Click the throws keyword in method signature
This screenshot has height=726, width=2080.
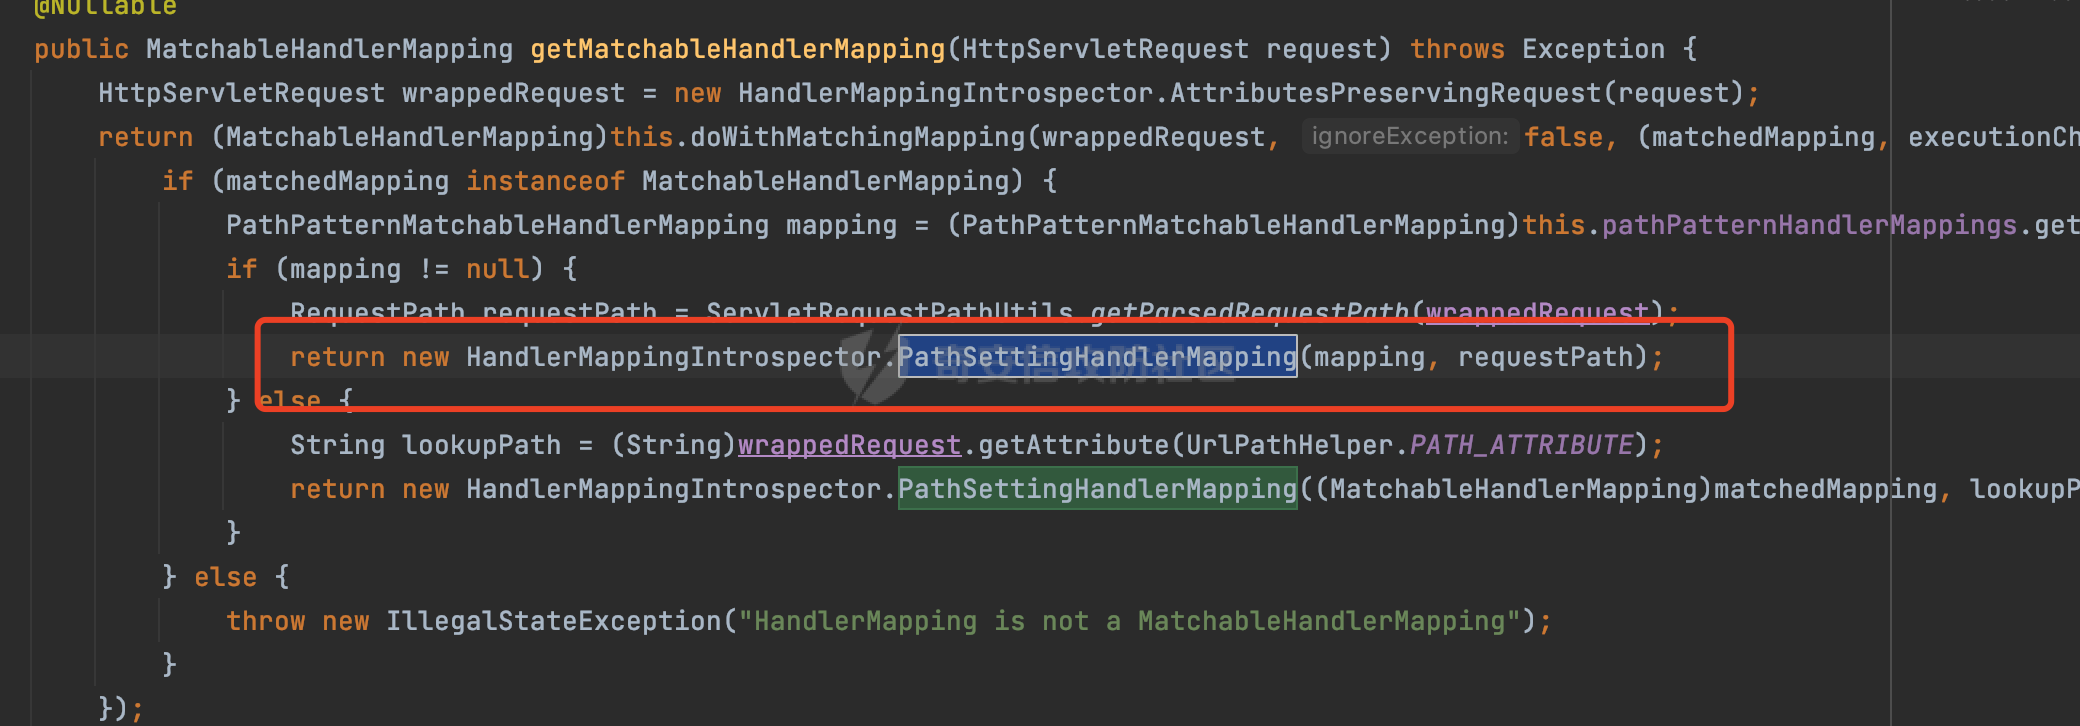point(1457,49)
